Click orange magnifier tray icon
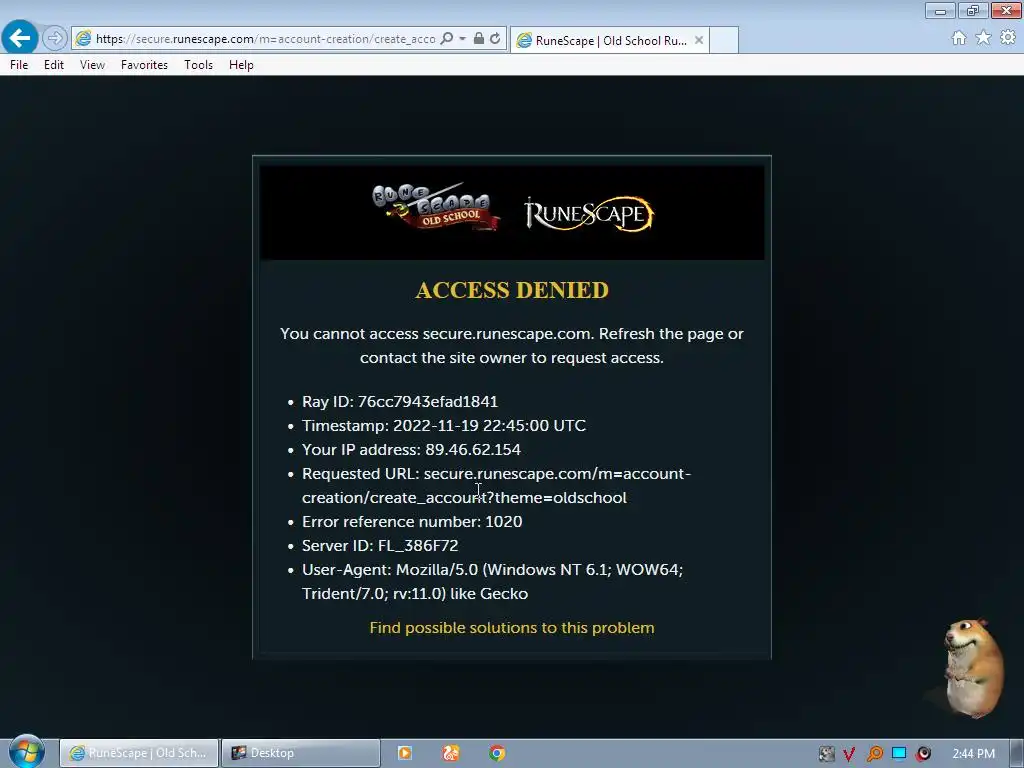This screenshot has height=768, width=1024. click(874, 754)
